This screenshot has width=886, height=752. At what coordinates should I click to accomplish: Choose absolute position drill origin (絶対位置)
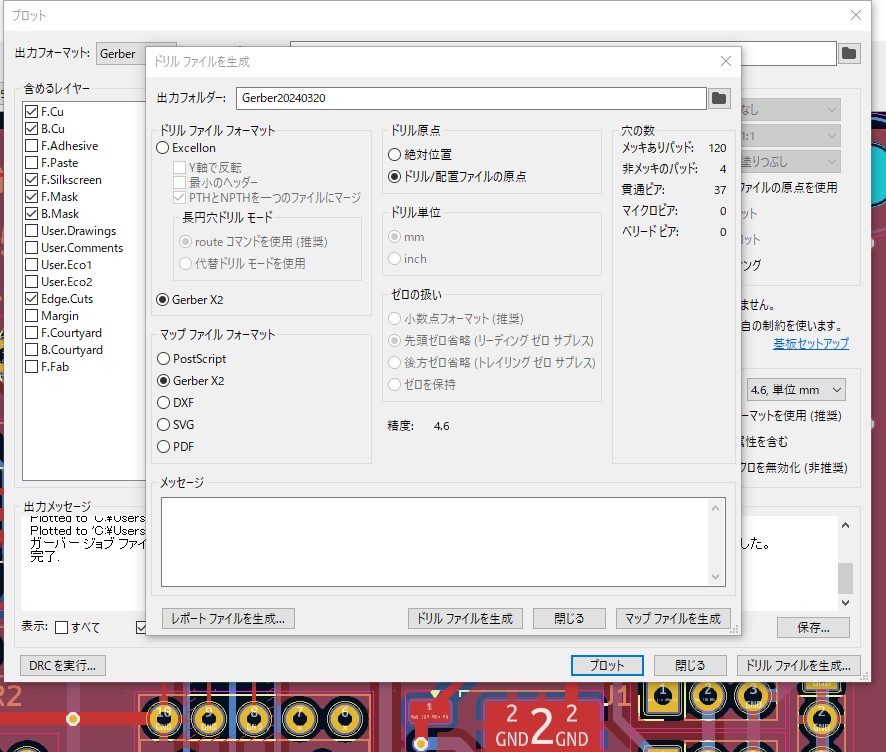coord(395,155)
